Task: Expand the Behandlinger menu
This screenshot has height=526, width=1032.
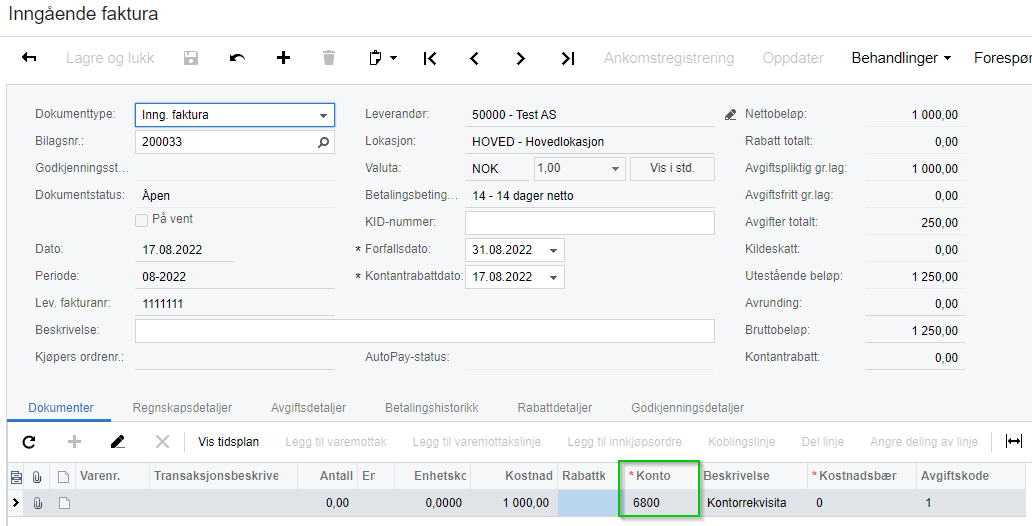Action: 901,58
